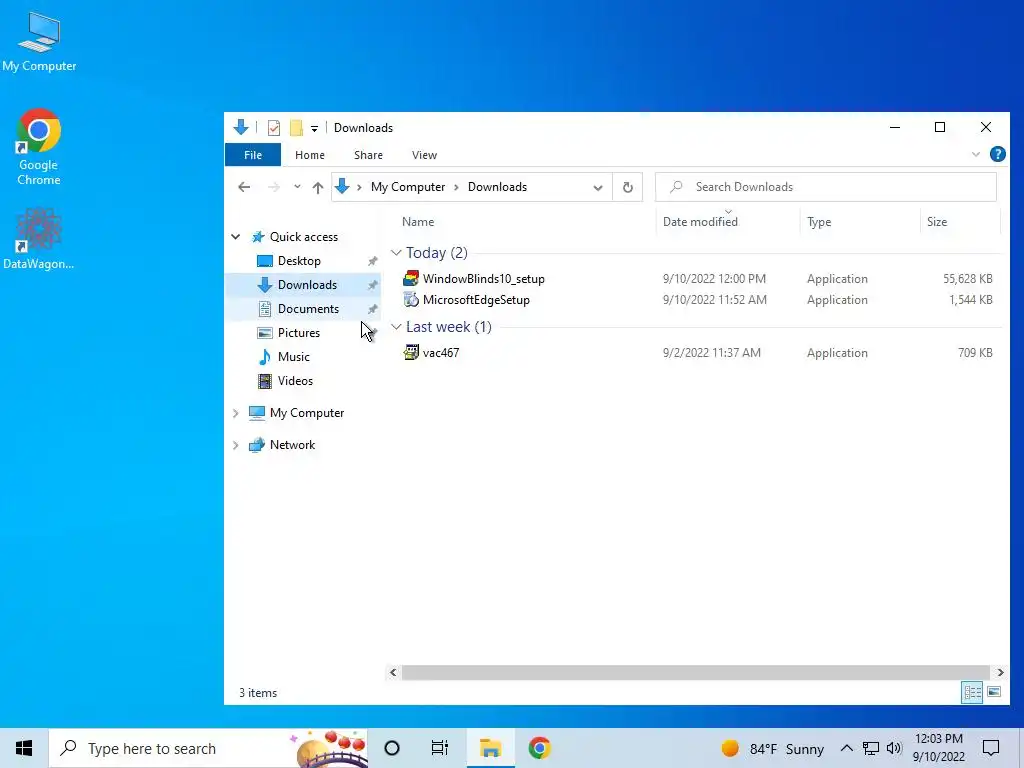Expand the Network tree node

(x=236, y=445)
